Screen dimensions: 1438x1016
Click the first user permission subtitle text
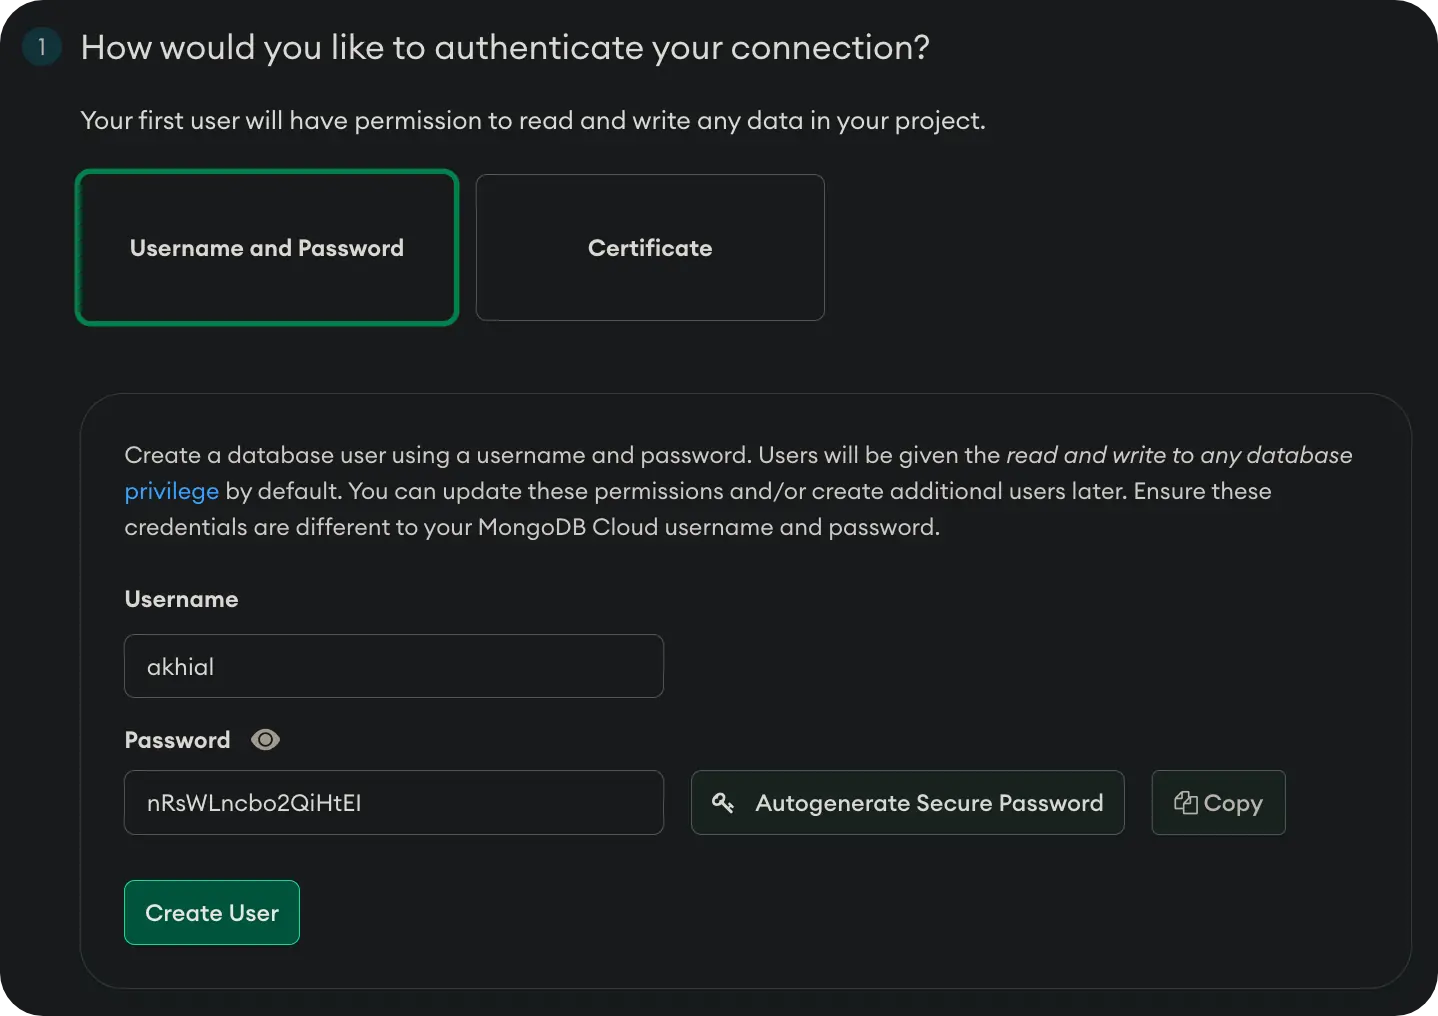(532, 121)
